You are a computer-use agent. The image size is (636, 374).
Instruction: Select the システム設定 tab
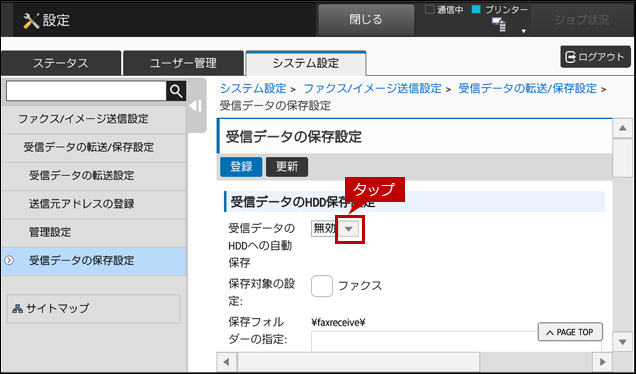click(x=306, y=63)
